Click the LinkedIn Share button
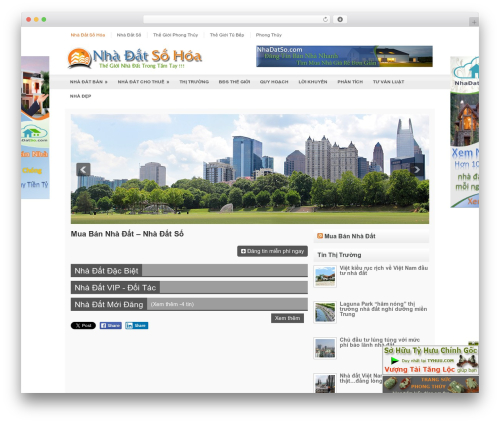500x423 pixels. tap(137, 326)
